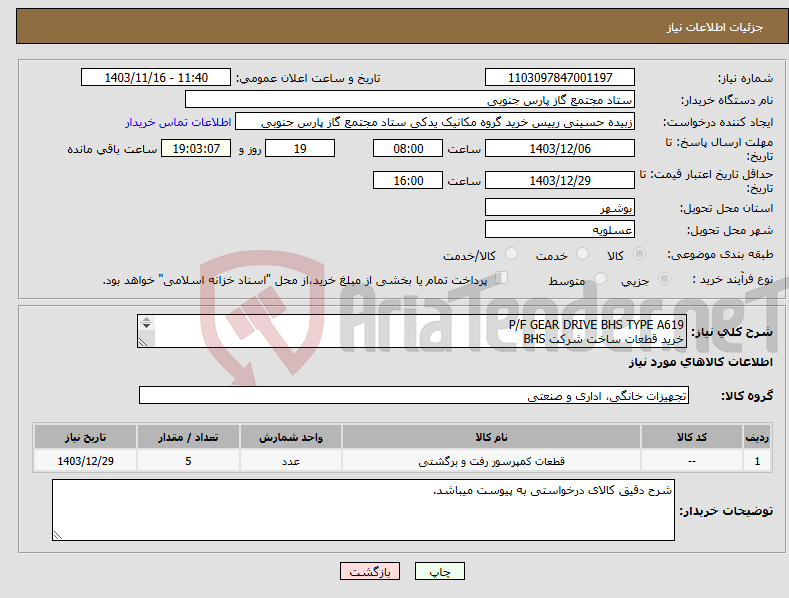The width and height of the screenshot is (789, 598).
Task: Click the تعداد / مقدار column header
Action: click(188, 437)
